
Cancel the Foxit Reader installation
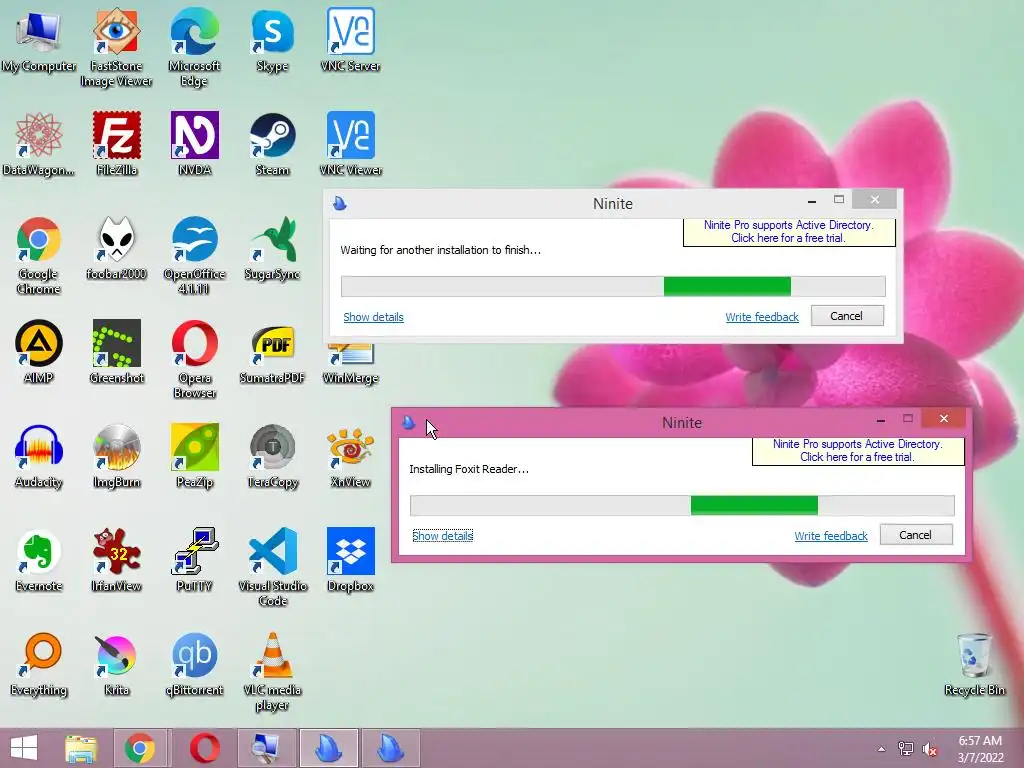(x=916, y=535)
